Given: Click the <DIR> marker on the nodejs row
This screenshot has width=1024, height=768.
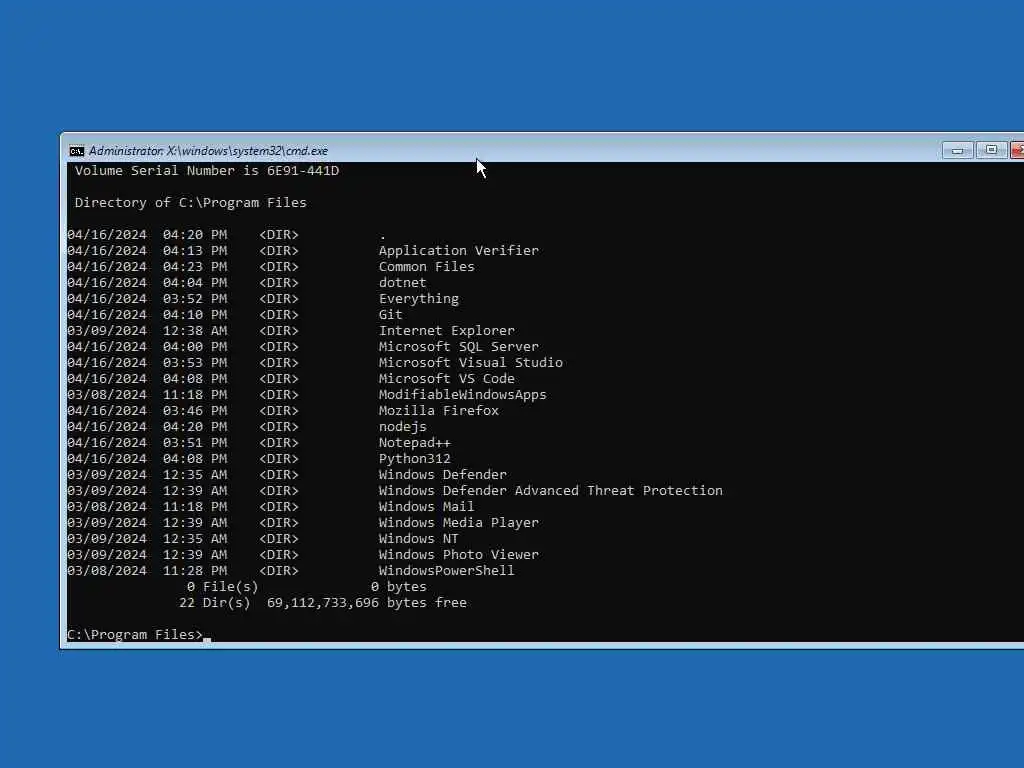Looking at the screenshot, I should tap(279, 427).
